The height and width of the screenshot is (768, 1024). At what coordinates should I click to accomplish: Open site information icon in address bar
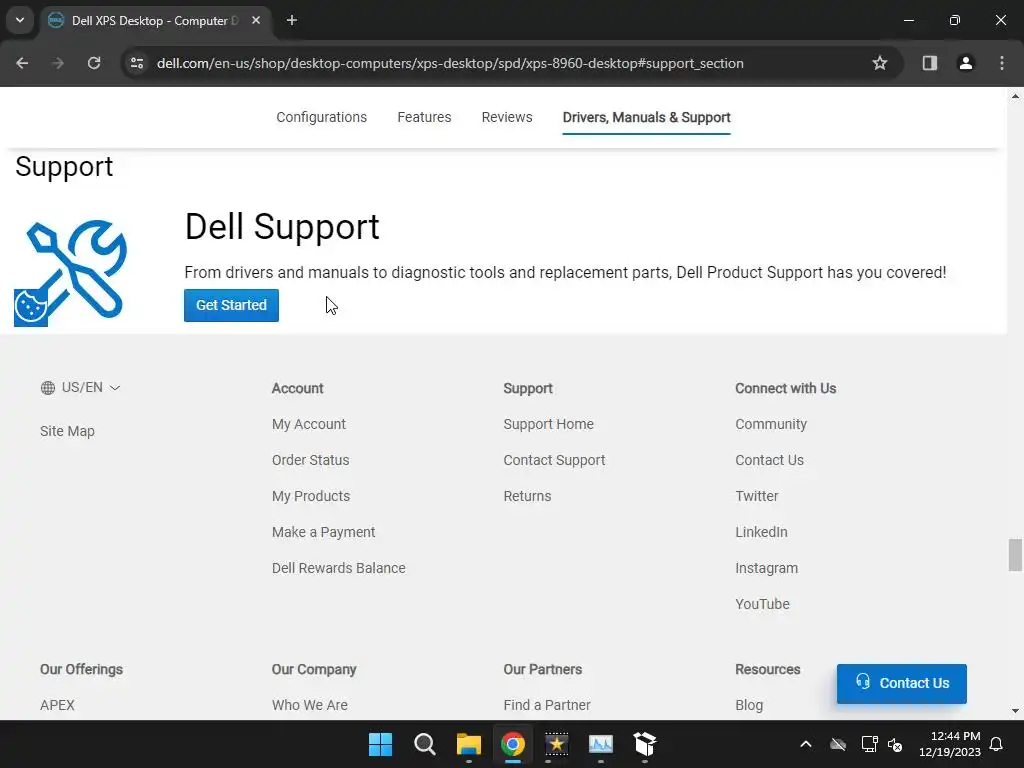[137, 63]
